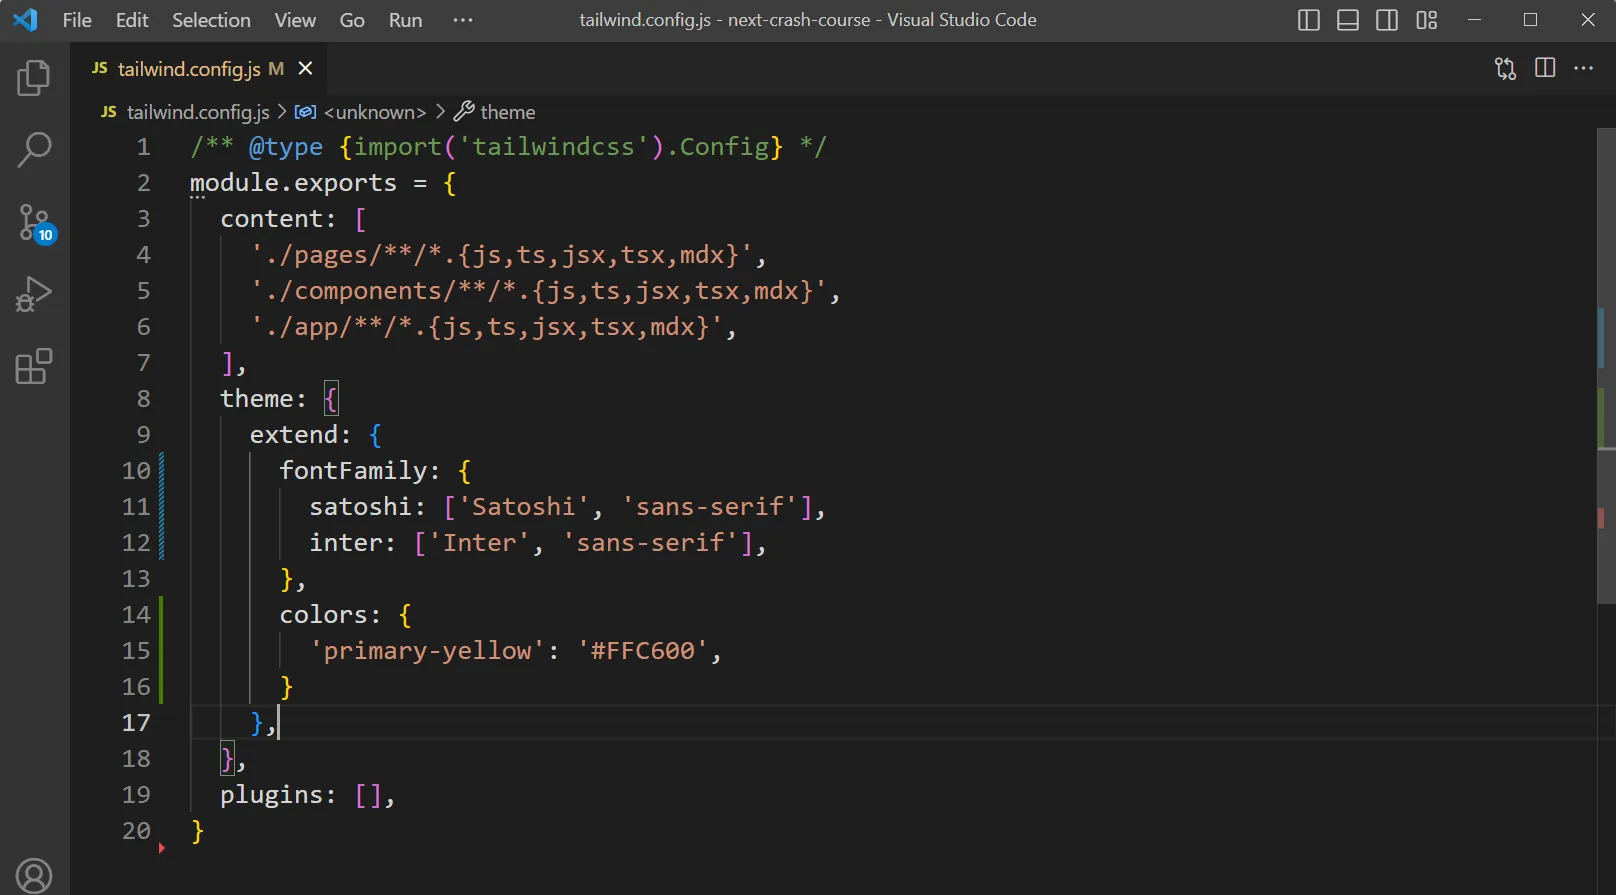Click the word module.exports

(x=294, y=183)
